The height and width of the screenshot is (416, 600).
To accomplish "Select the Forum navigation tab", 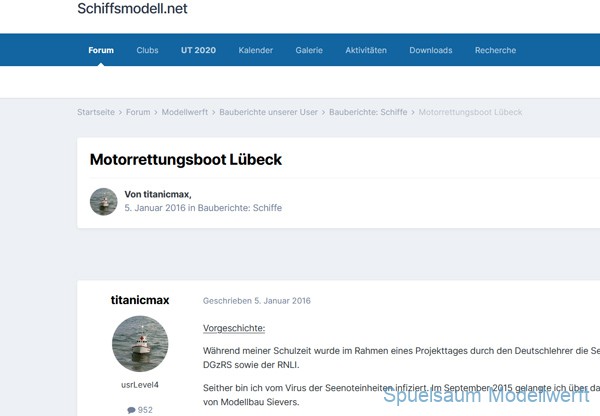I will click(101, 50).
